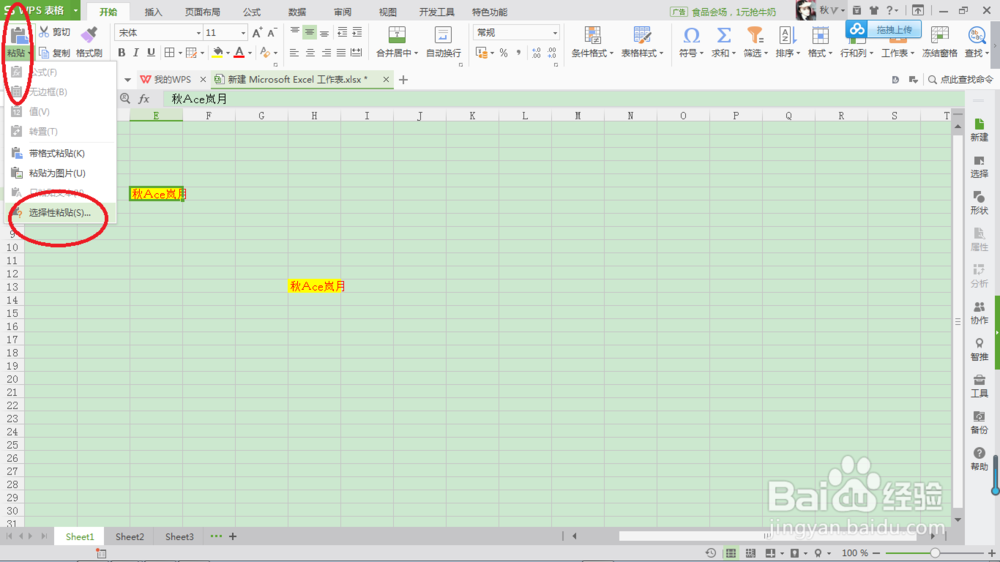This screenshot has height=562, width=1000.
Task: Open a new document tab with plus
Action: click(403, 80)
